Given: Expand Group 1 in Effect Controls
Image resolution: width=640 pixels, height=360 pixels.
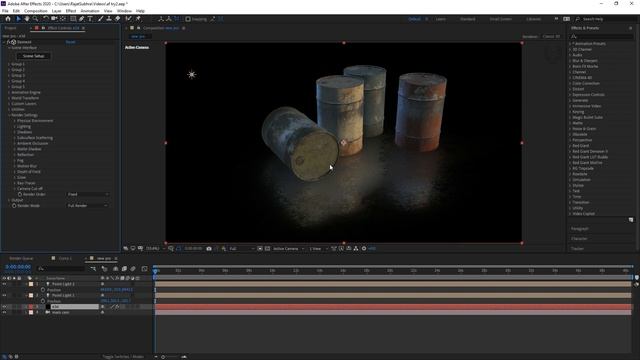Looking at the screenshot, I should tap(9, 64).
